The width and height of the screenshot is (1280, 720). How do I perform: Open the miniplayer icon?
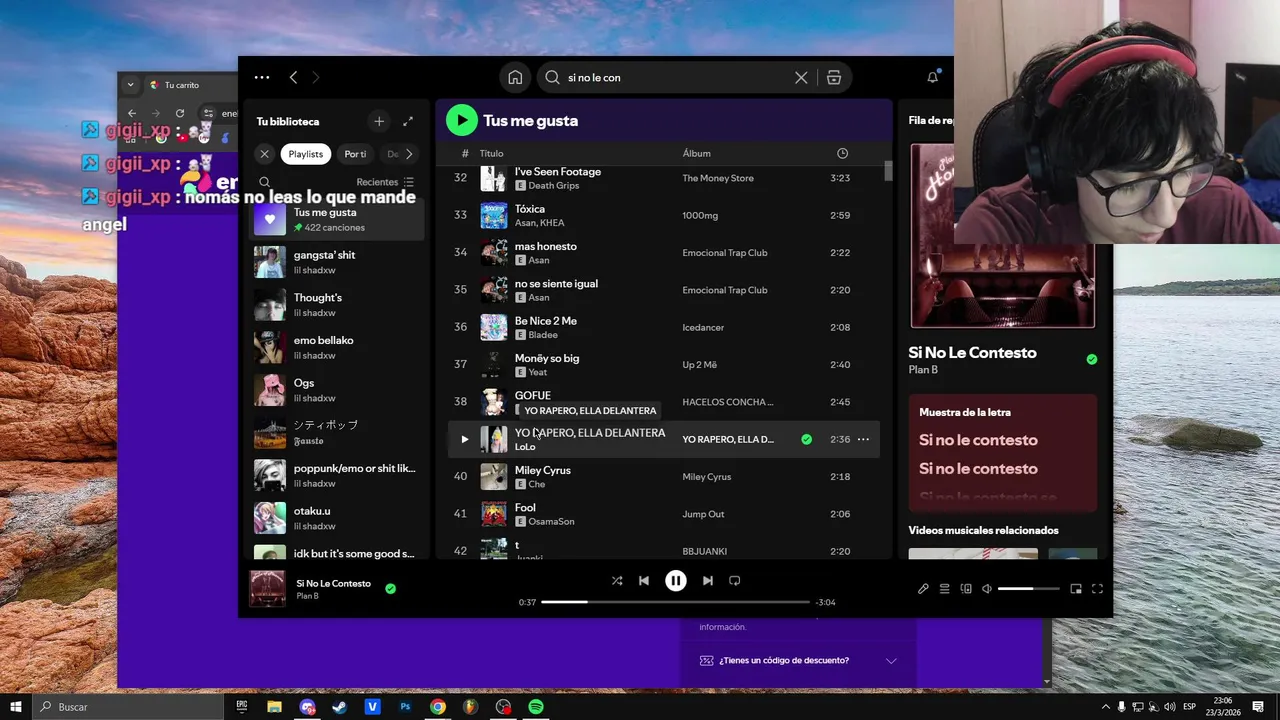(x=1076, y=589)
